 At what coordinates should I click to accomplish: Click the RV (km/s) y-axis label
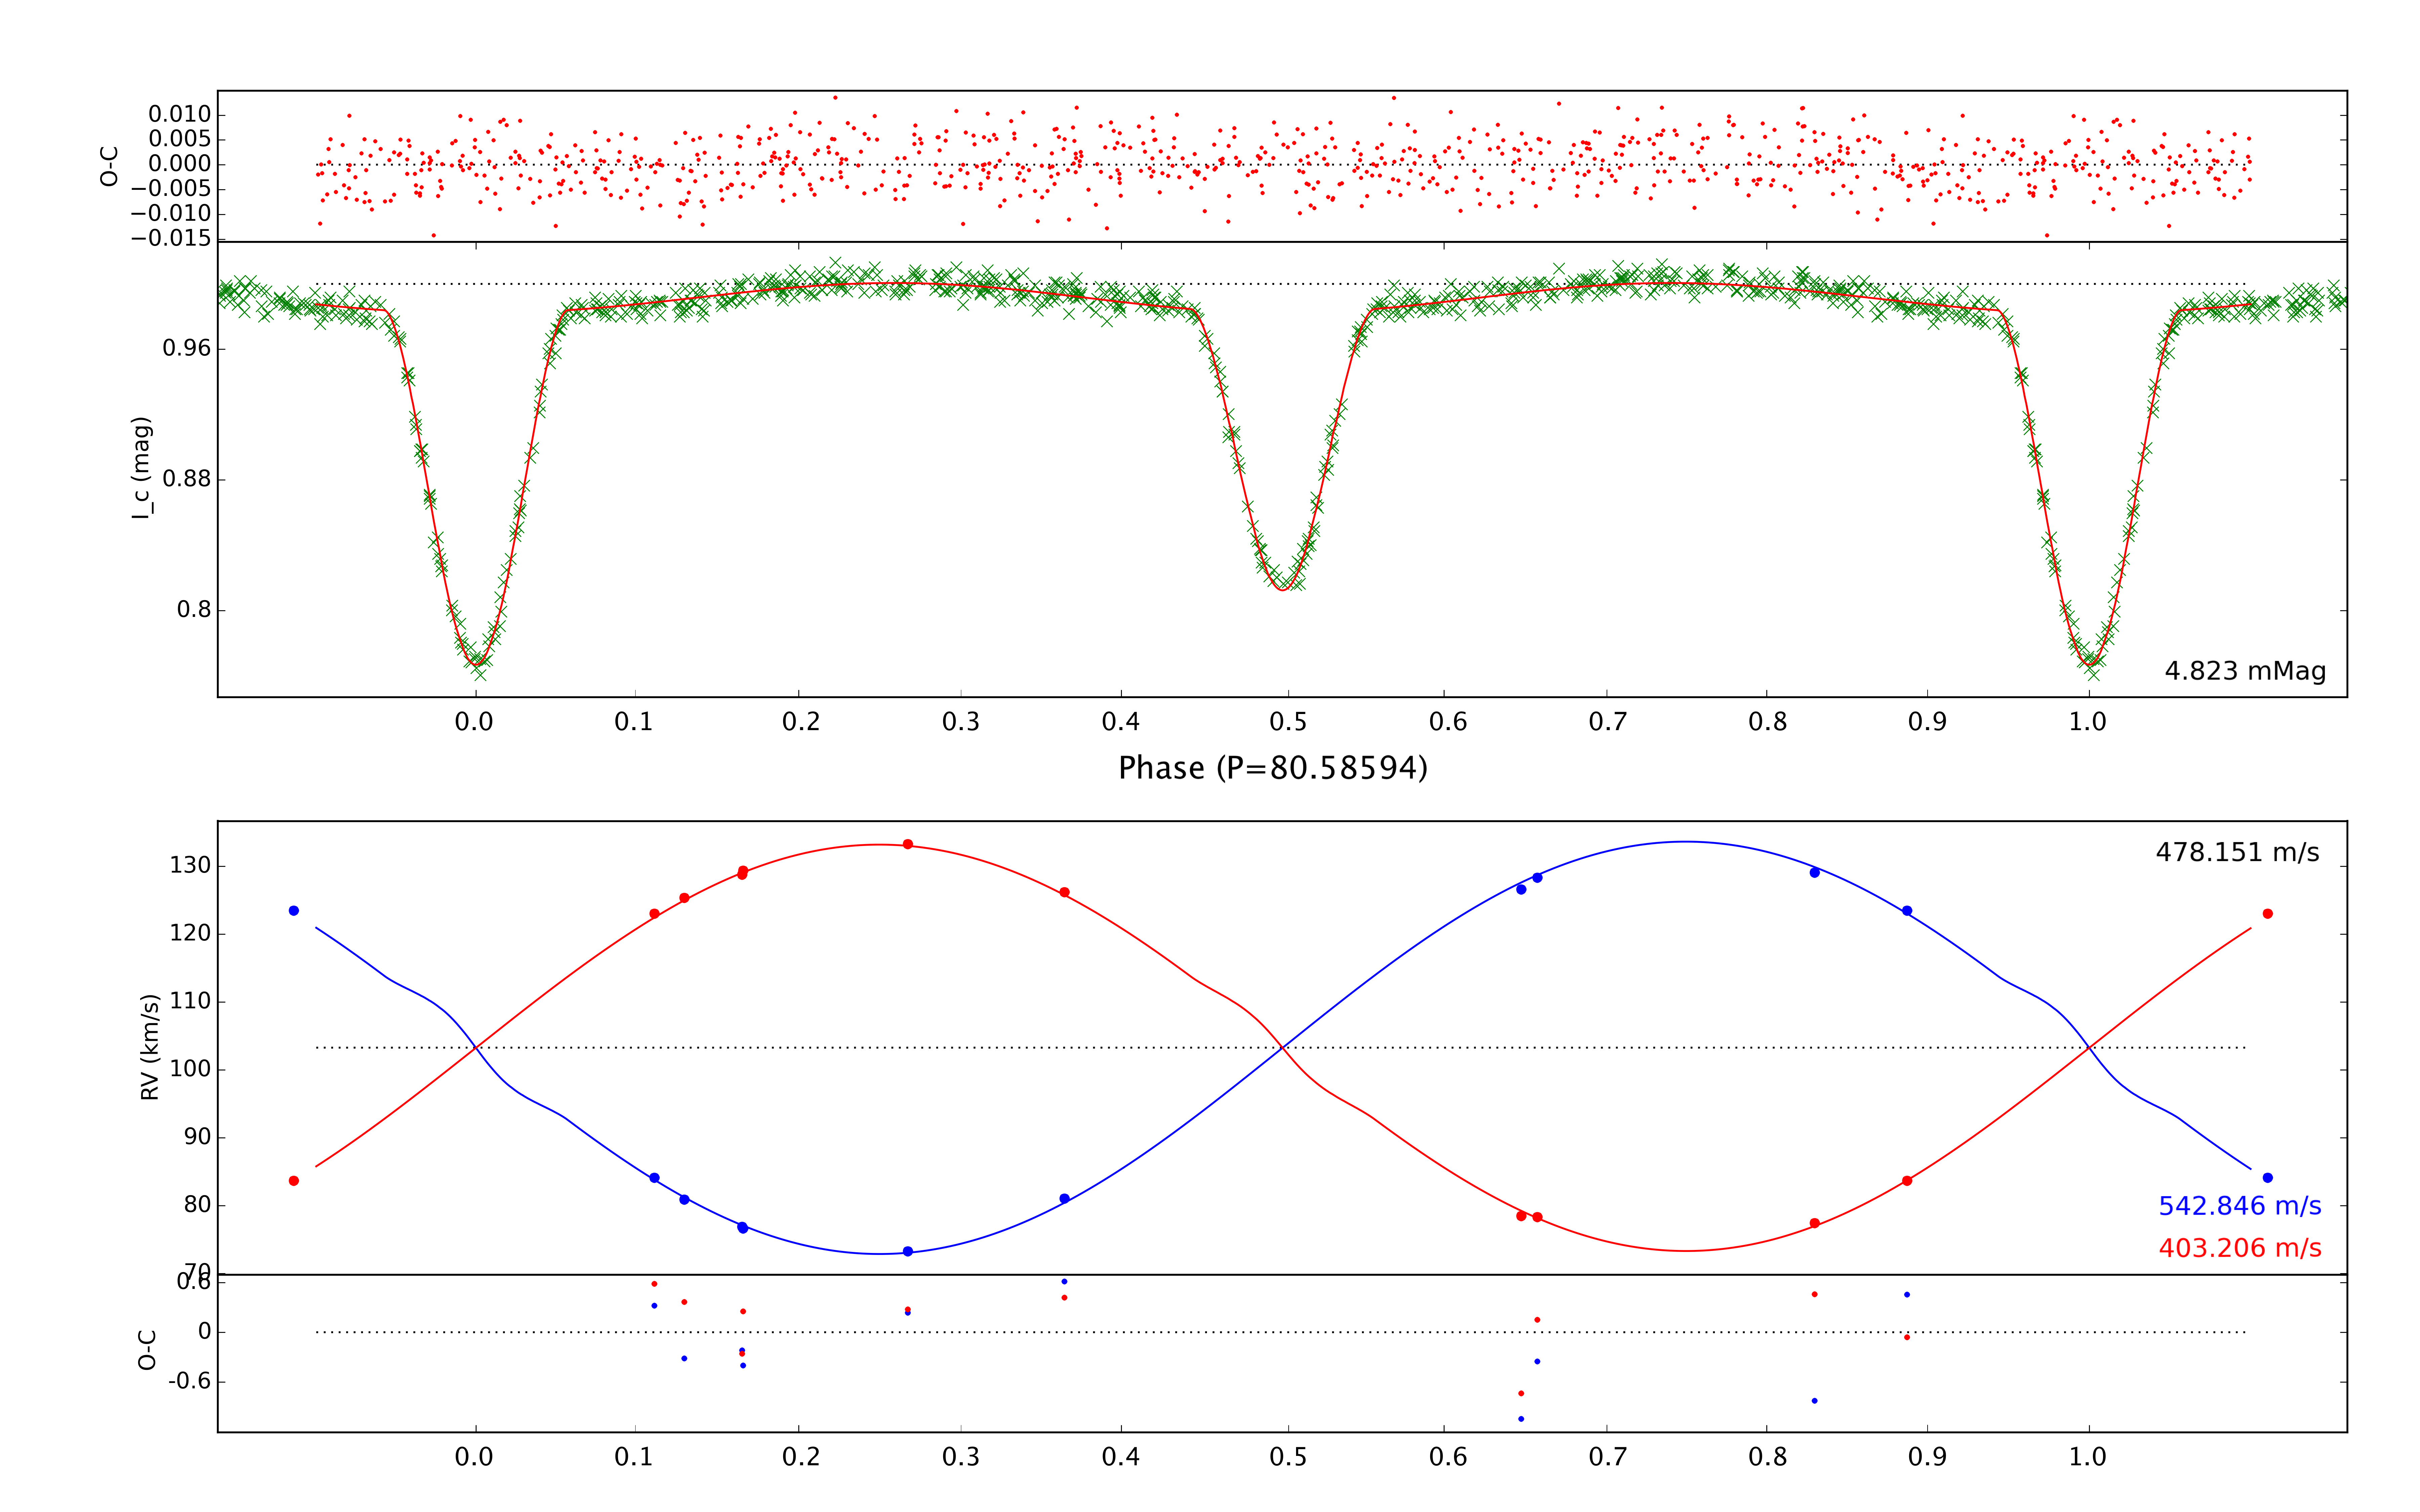[x=150, y=1047]
